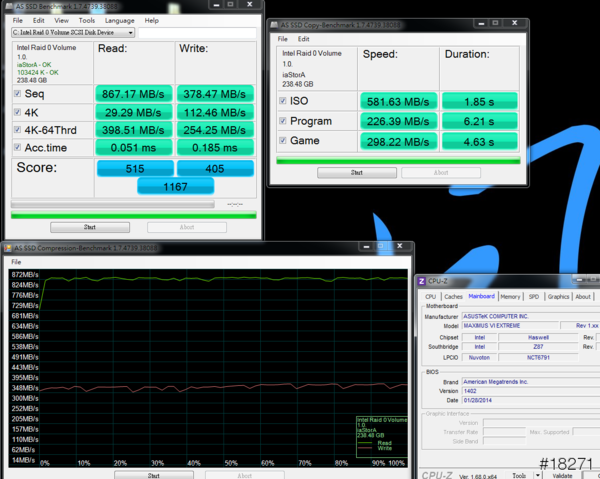Close the main AS SSD Benchmark window
This screenshot has height=479, width=600.
coord(250,6)
